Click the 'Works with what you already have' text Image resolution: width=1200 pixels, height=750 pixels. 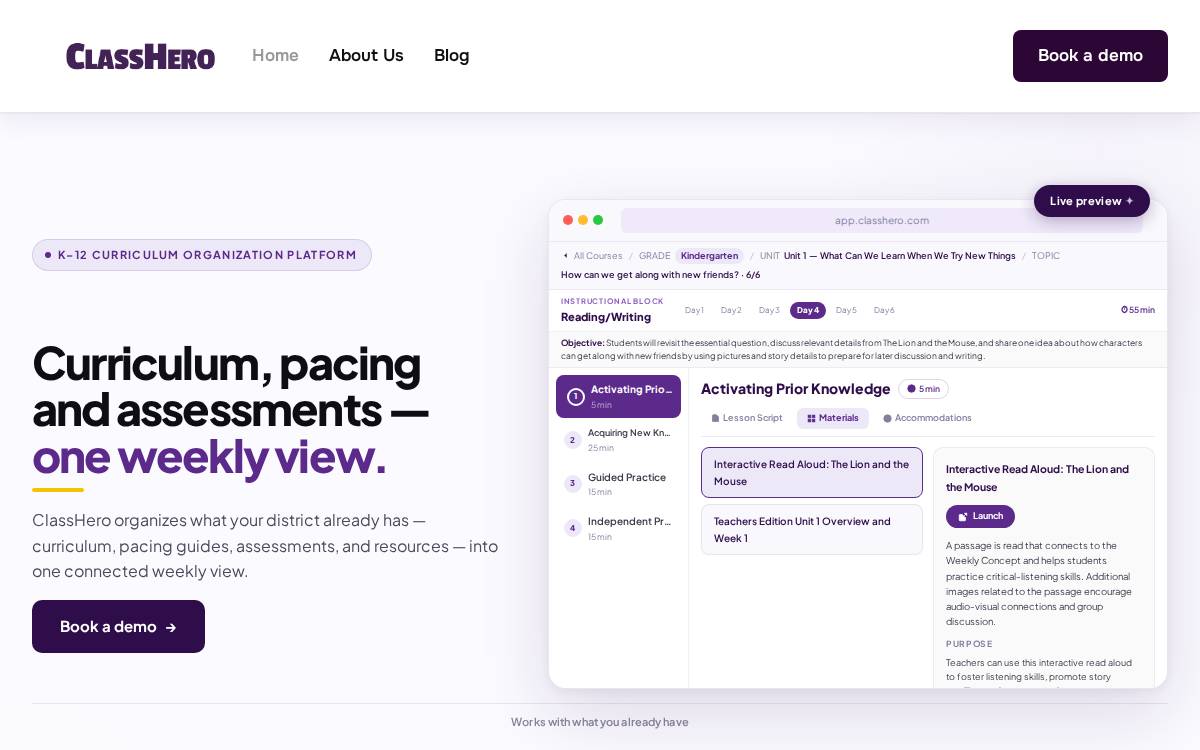pos(600,722)
